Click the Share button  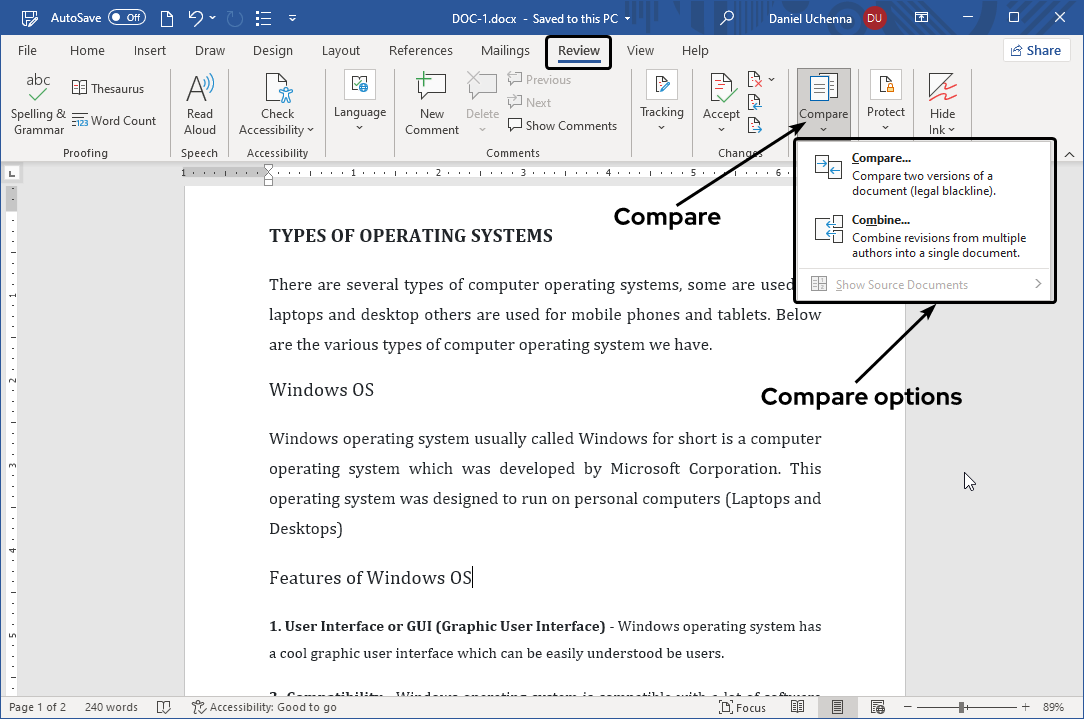[1036, 50]
